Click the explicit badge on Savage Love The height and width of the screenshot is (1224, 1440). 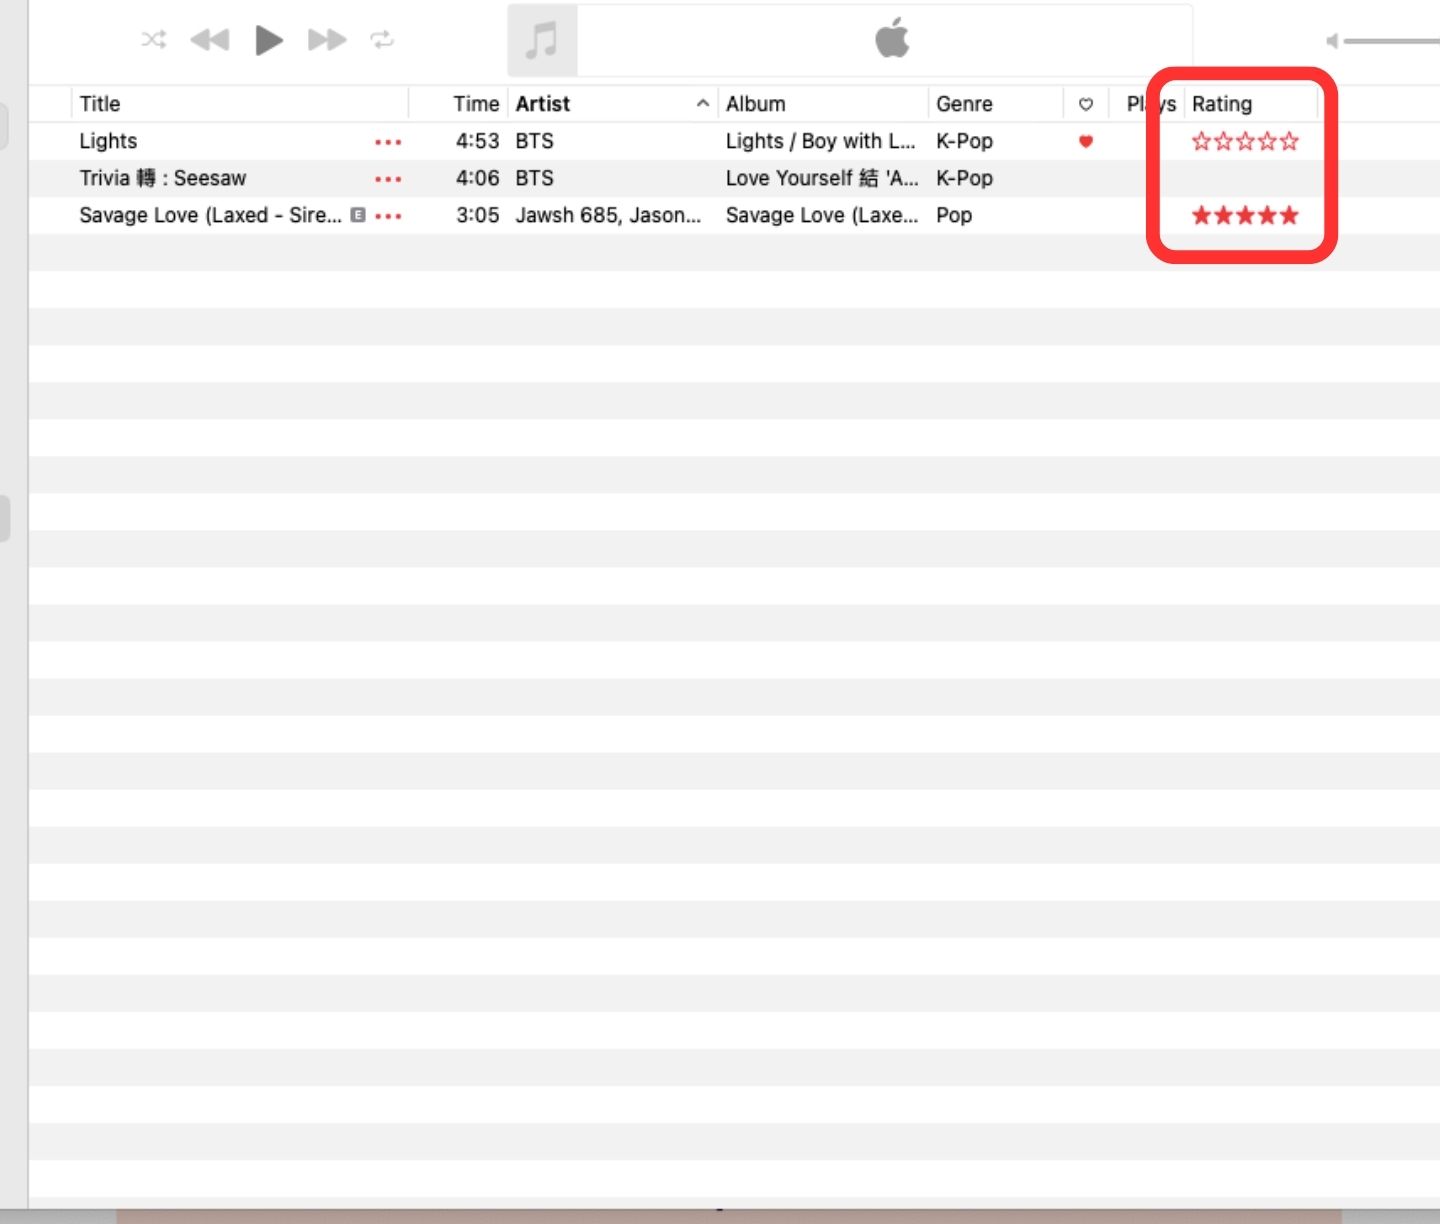[358, 215]
